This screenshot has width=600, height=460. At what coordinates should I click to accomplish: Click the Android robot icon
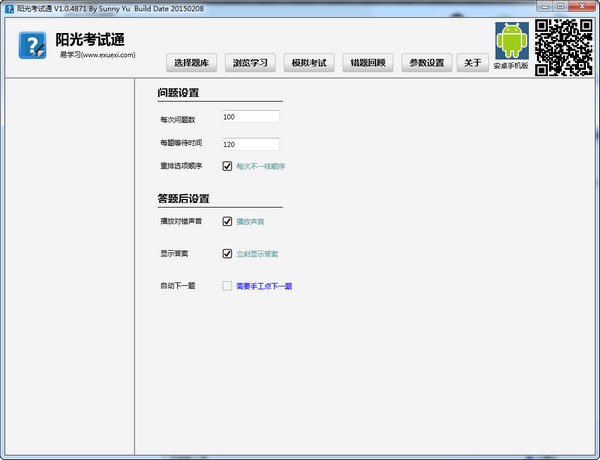[511, 41]
